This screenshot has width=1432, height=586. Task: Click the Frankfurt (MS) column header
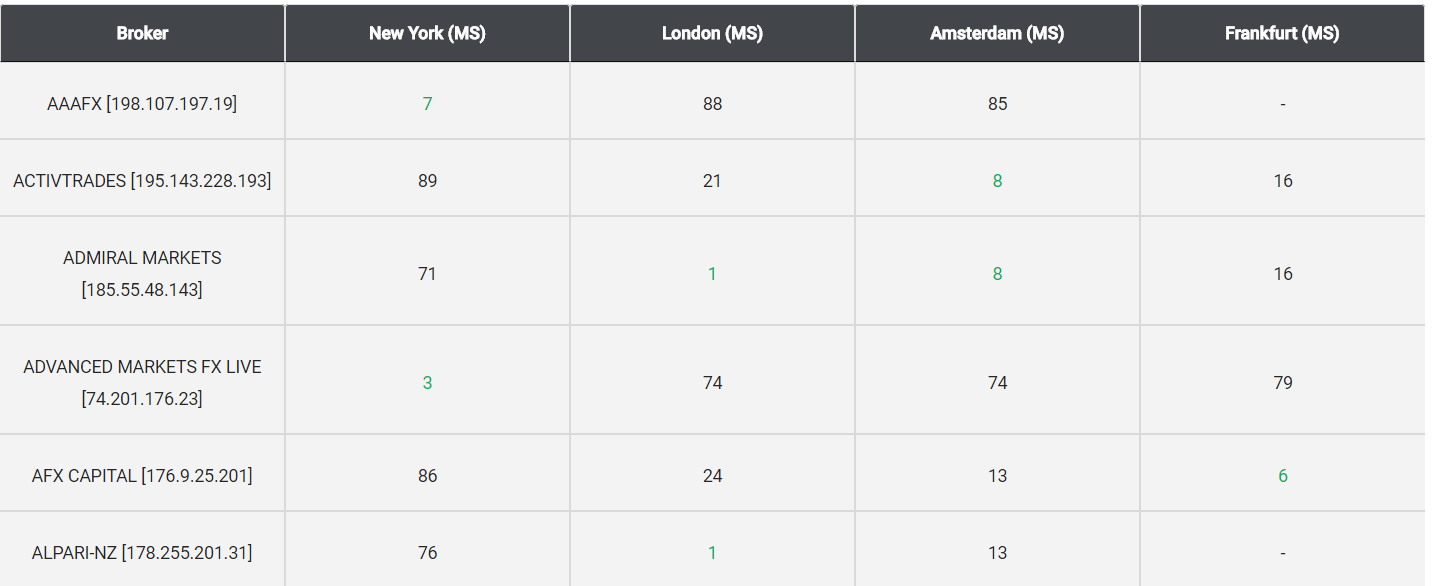coord(1282,33)
